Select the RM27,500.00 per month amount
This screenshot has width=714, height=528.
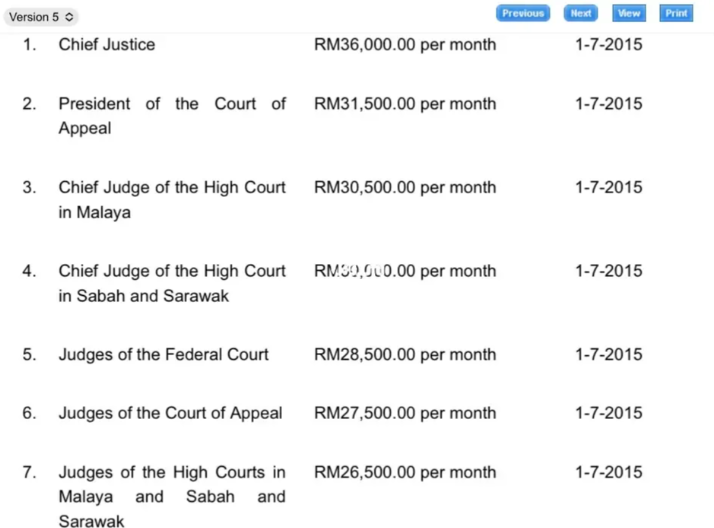405,413
